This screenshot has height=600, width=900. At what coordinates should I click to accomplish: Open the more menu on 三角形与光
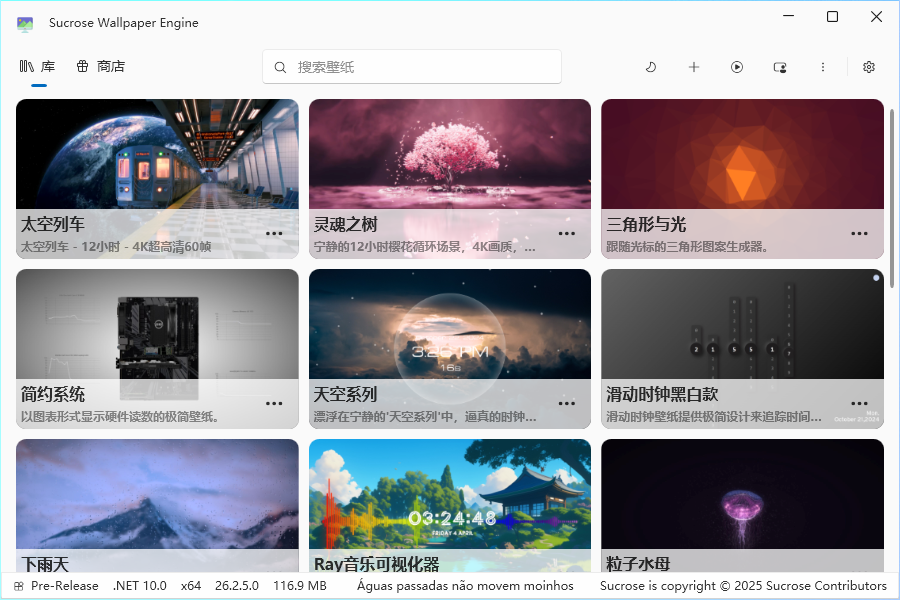pyautogui.click(x=859, y=233)
